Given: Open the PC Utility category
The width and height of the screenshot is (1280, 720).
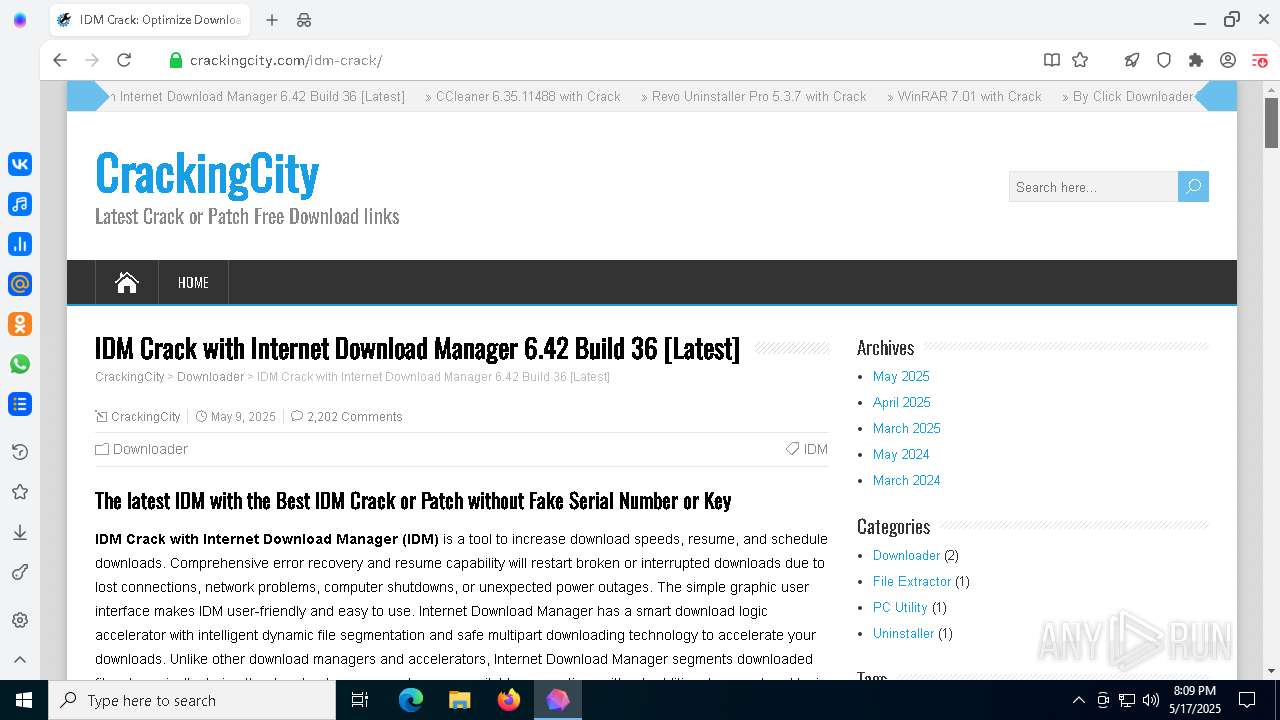Looking at the screenshot, I should [900, 607].
